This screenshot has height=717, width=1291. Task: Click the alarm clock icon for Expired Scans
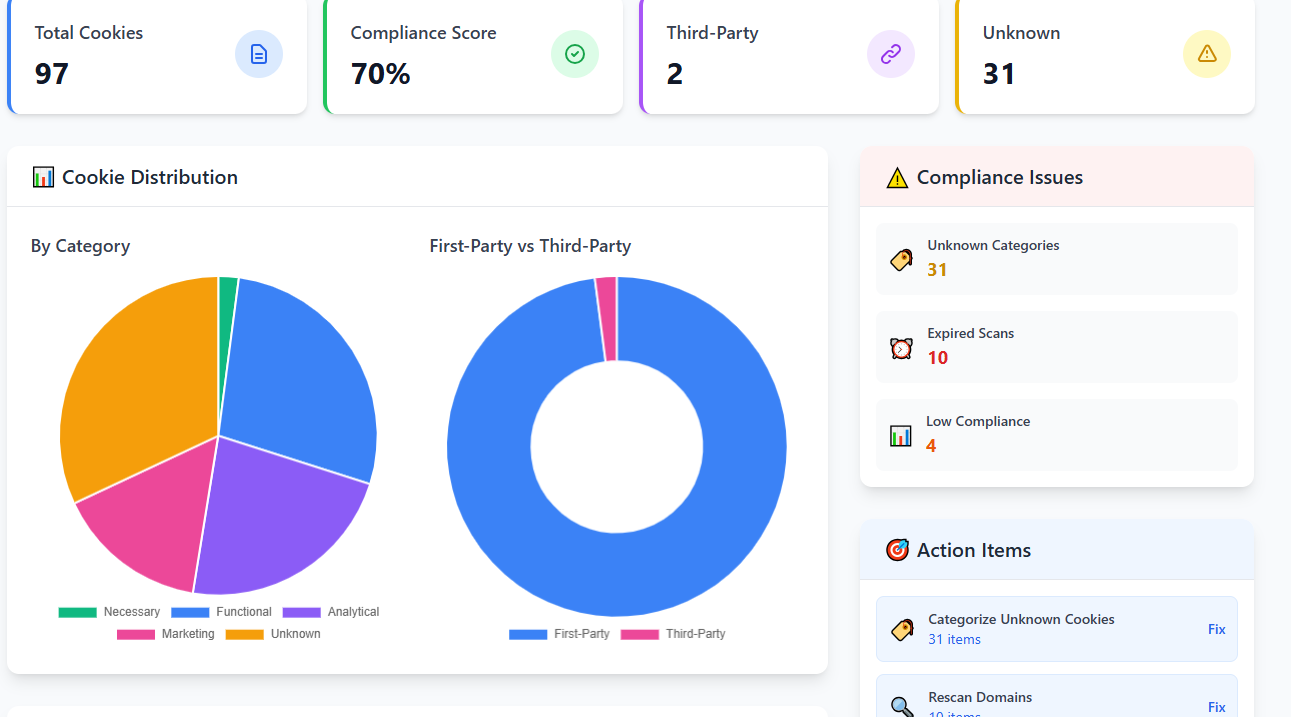(901, 346)
